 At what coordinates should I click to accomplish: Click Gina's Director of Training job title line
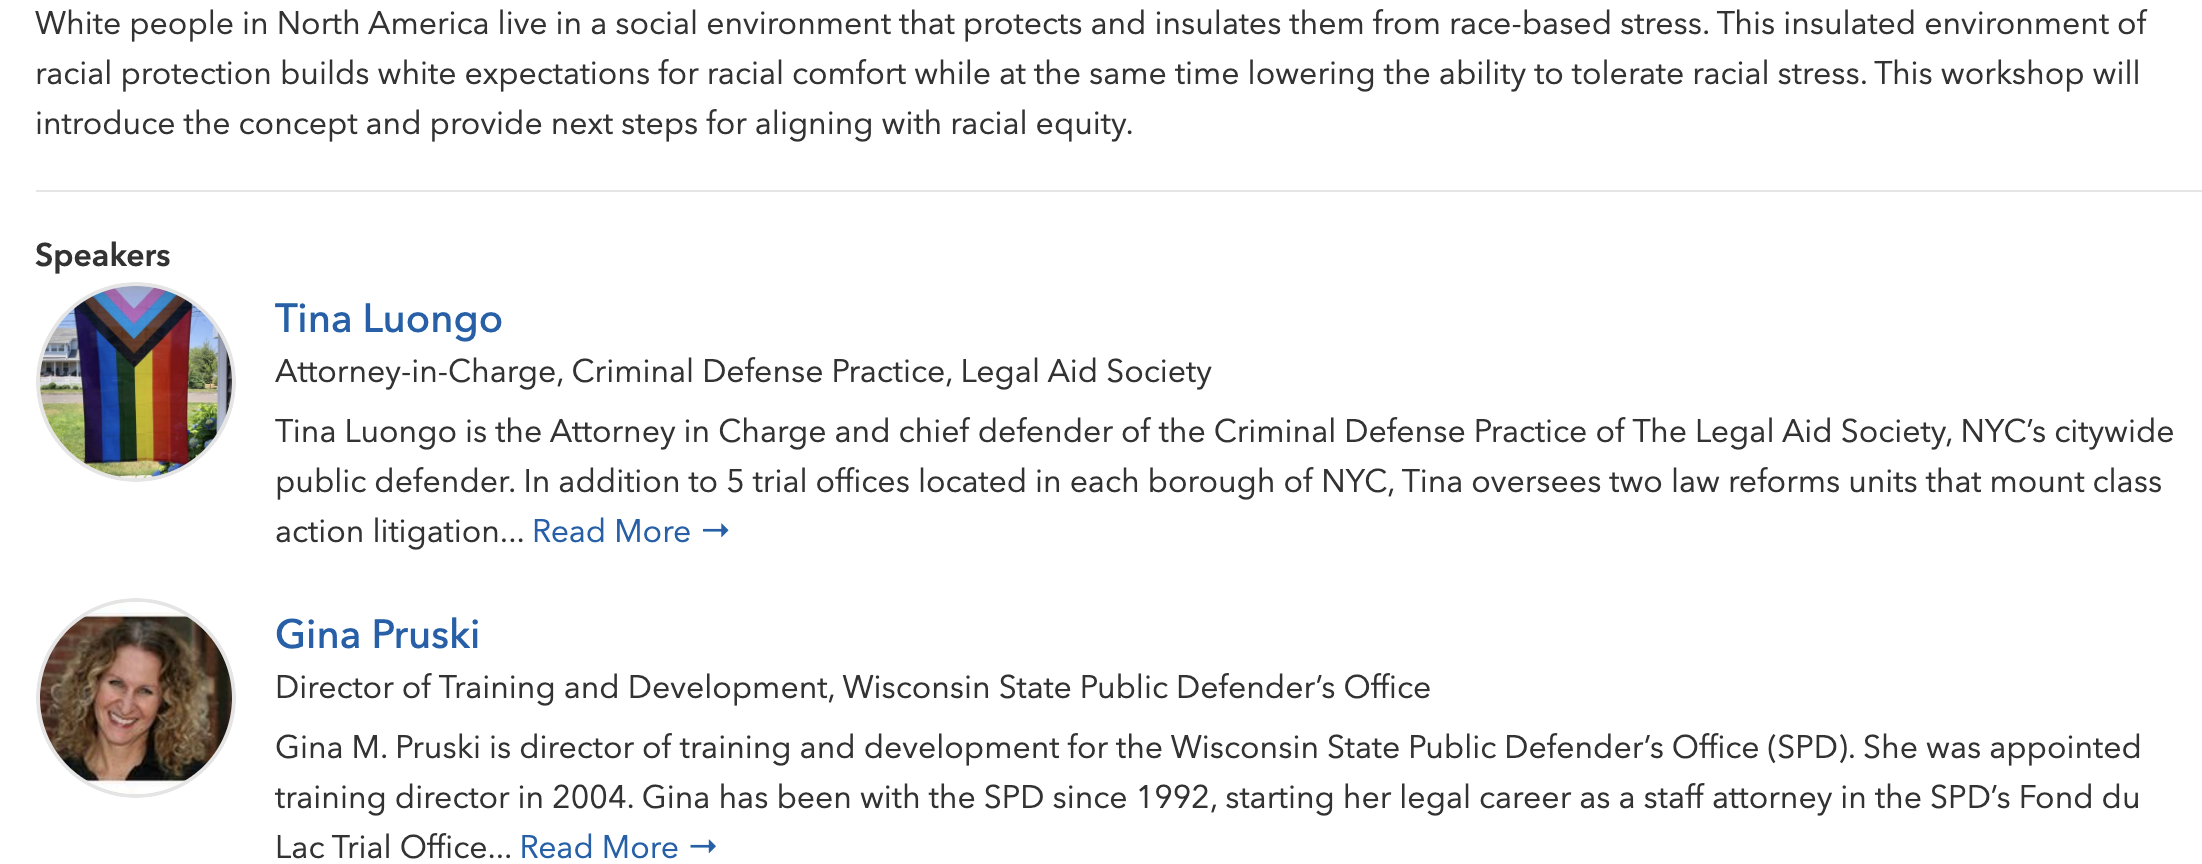click(852, 687)
